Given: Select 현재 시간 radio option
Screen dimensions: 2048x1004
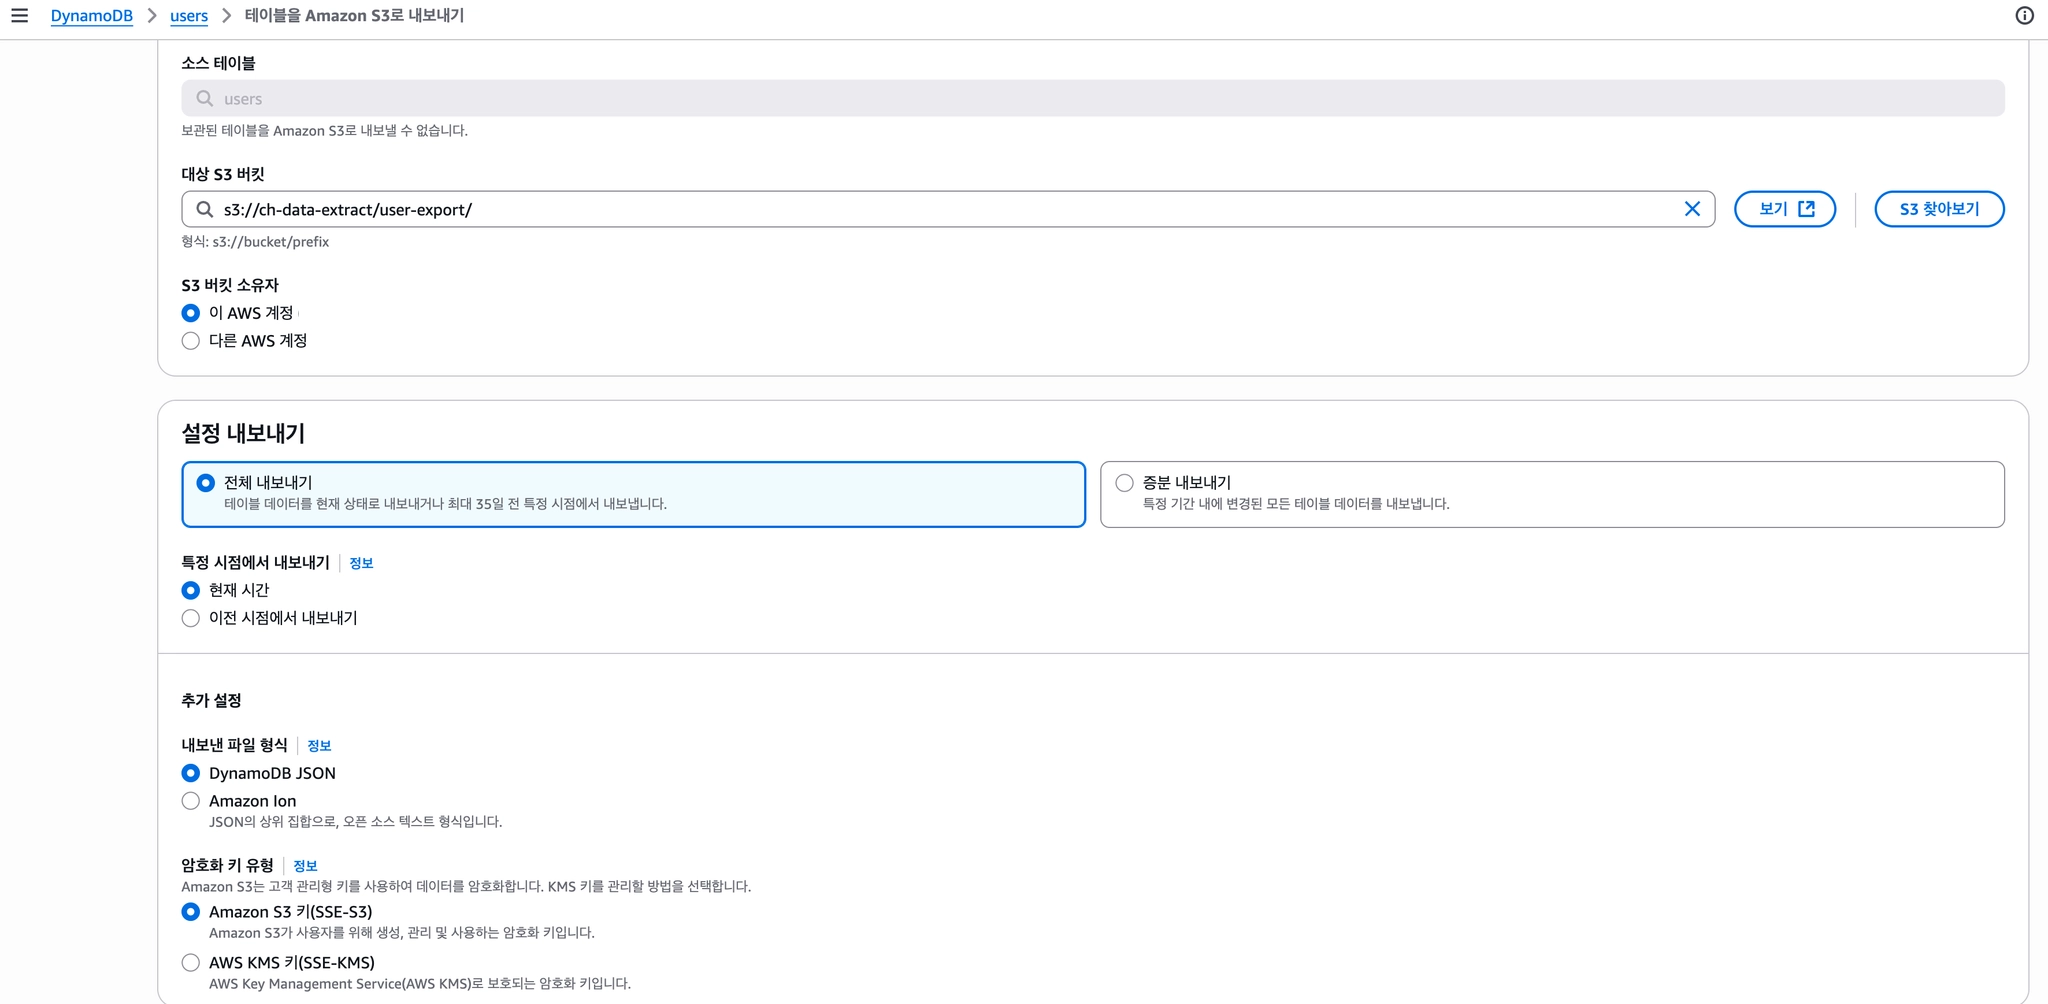Looking at the screenshot, I should (191, 590).
